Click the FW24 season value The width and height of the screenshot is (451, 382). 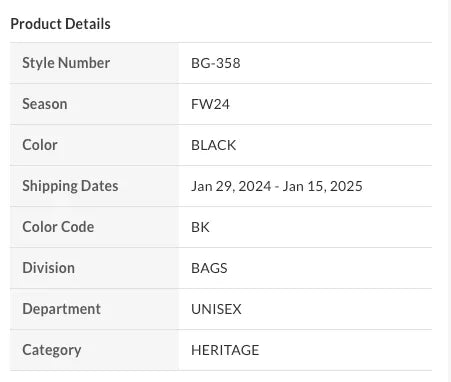coord(210,104)
